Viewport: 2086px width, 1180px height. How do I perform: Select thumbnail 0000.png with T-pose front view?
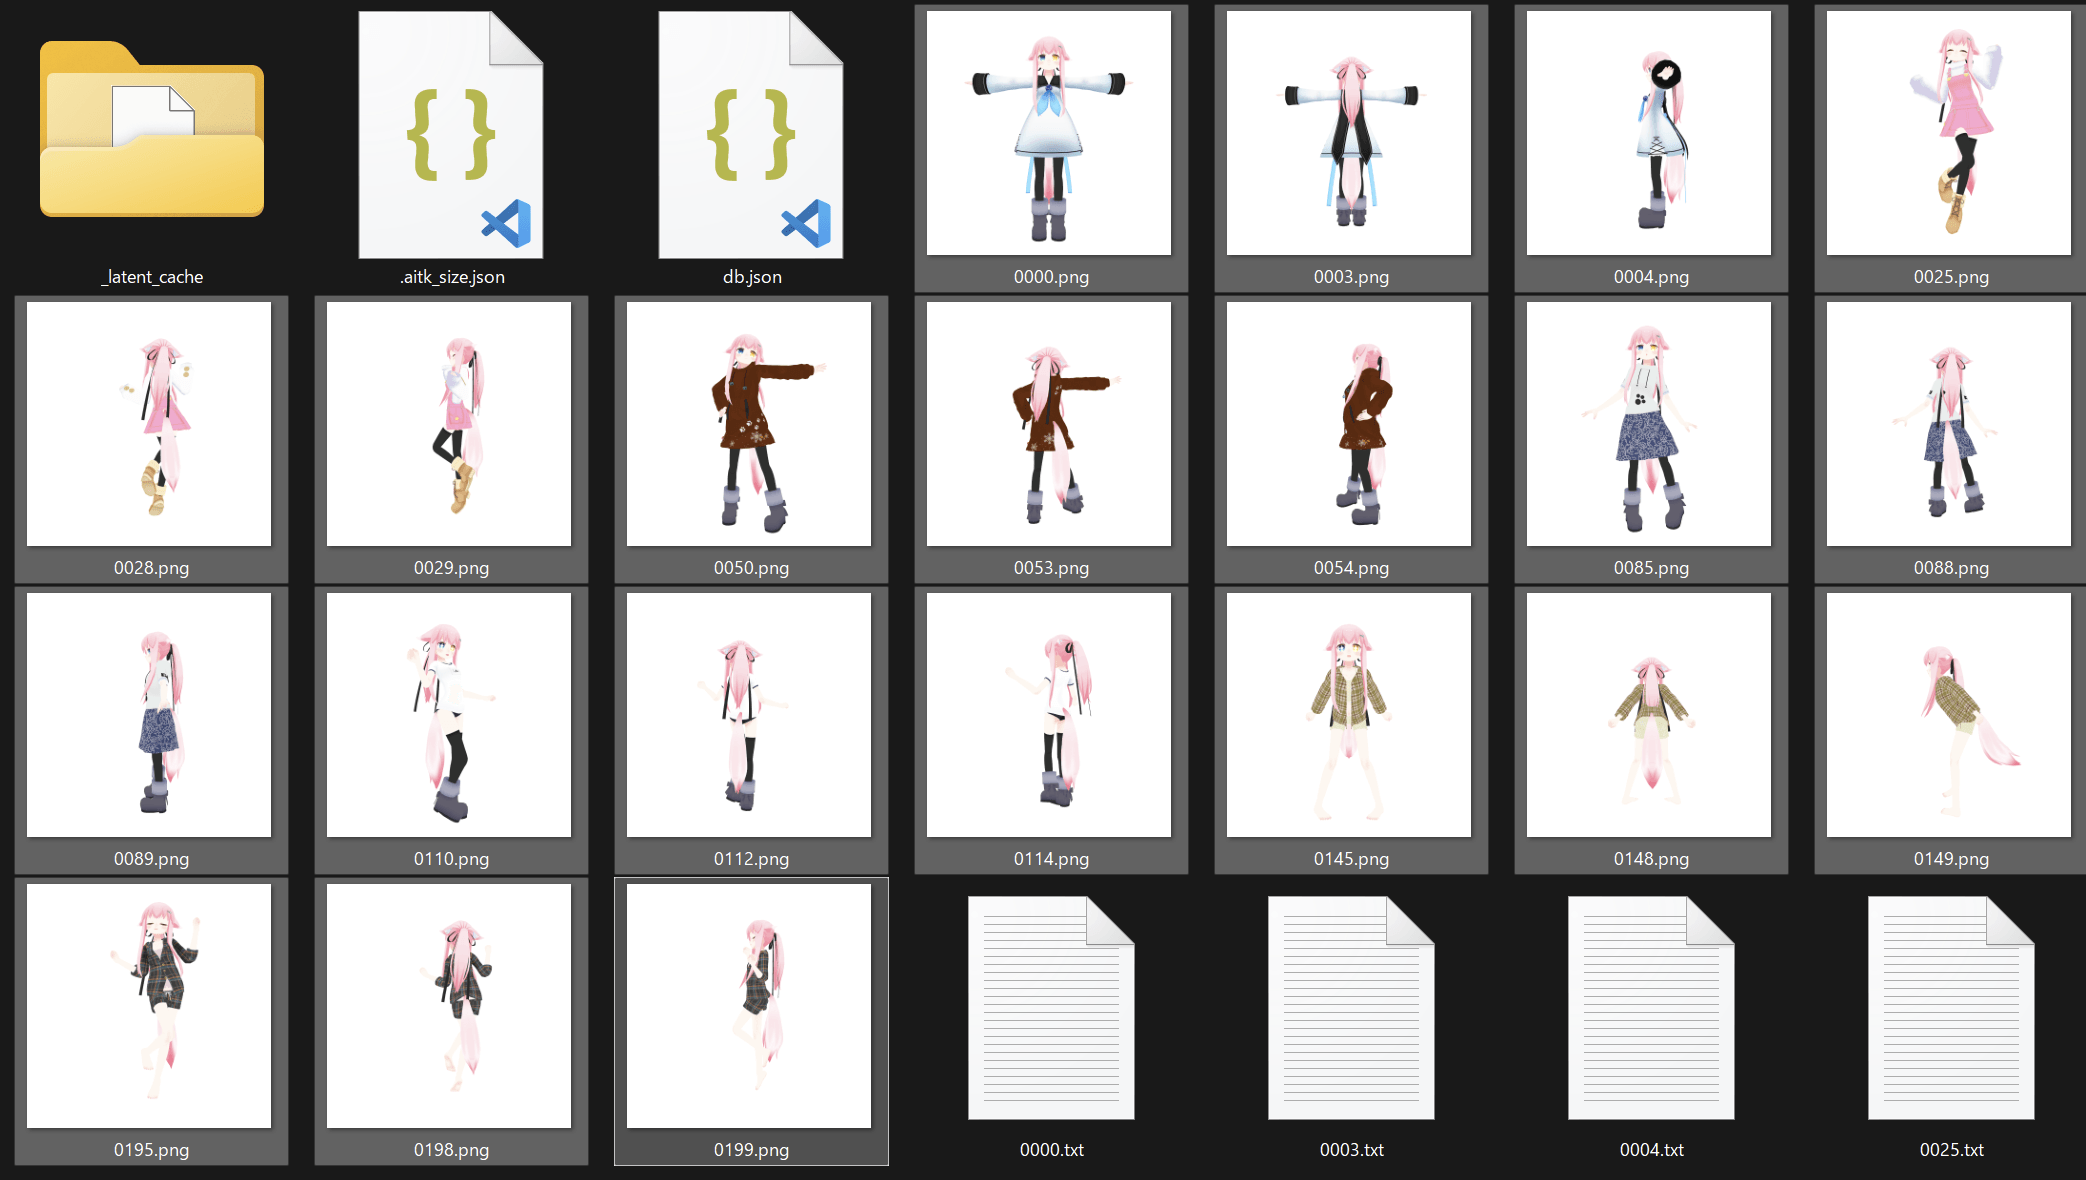tap(1049, 133)
